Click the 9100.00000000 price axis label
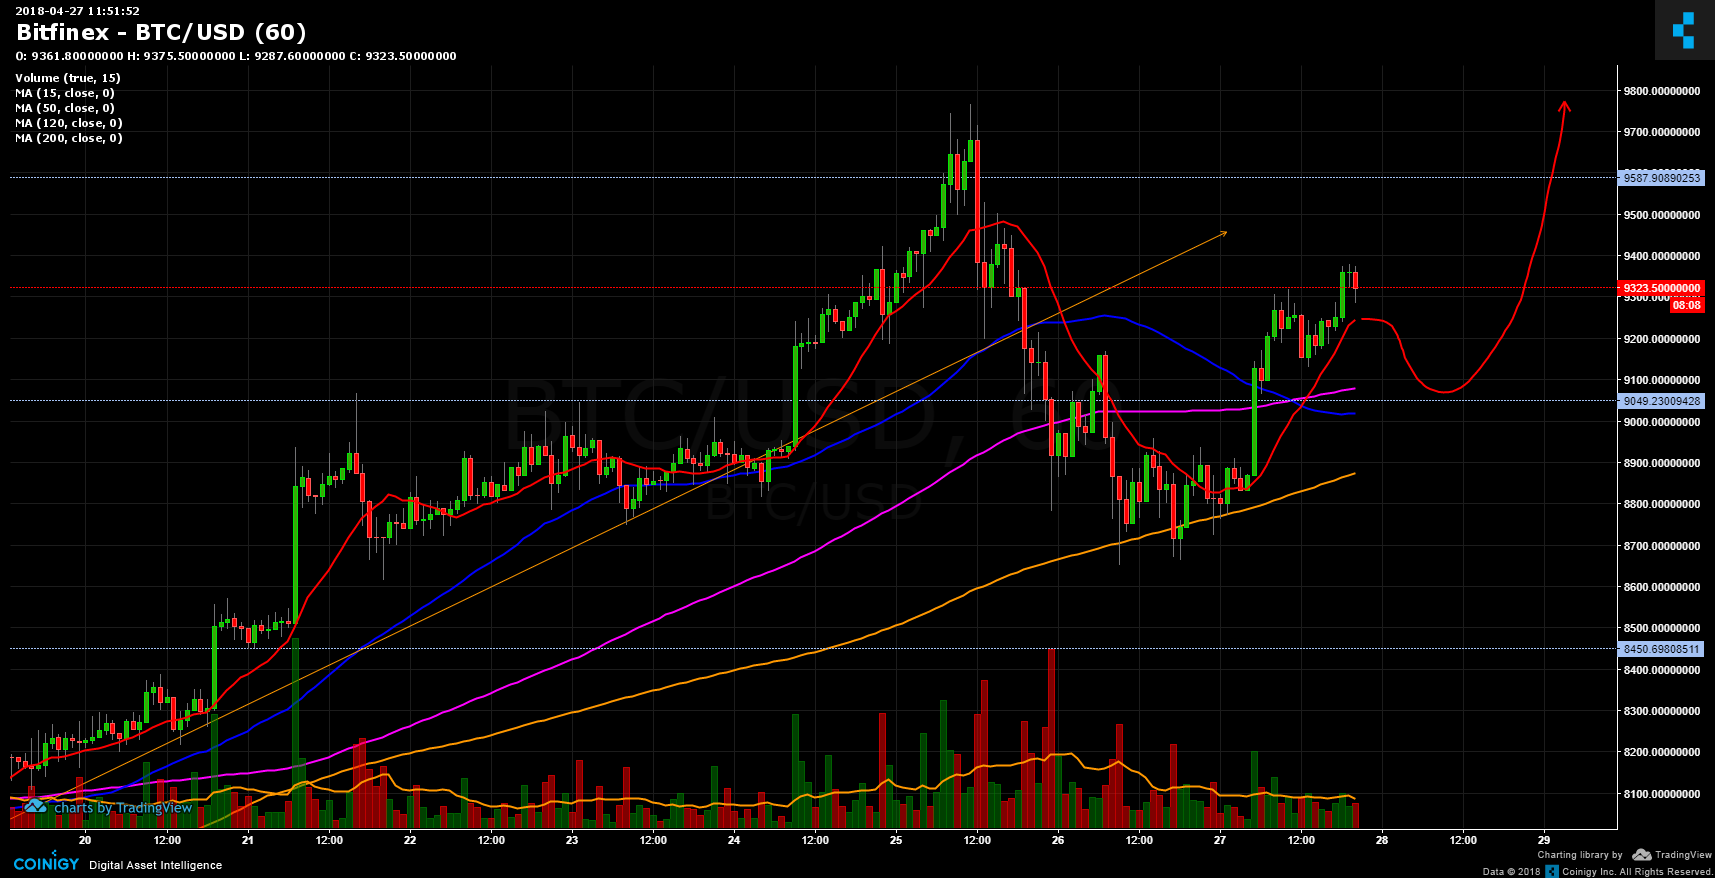Viewport: 1715px width, 878px height. click(x=1662, y=380)
